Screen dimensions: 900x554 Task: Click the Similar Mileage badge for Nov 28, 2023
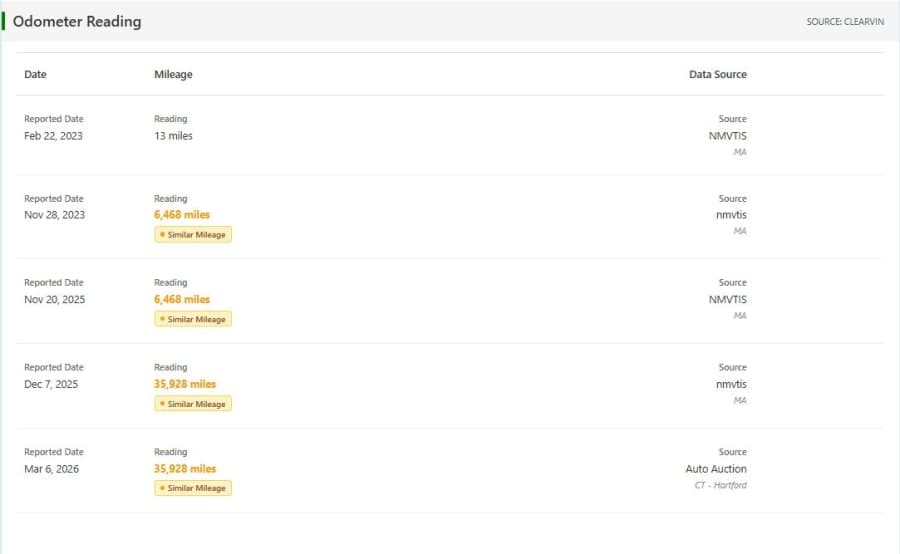(x=193, y=234)
